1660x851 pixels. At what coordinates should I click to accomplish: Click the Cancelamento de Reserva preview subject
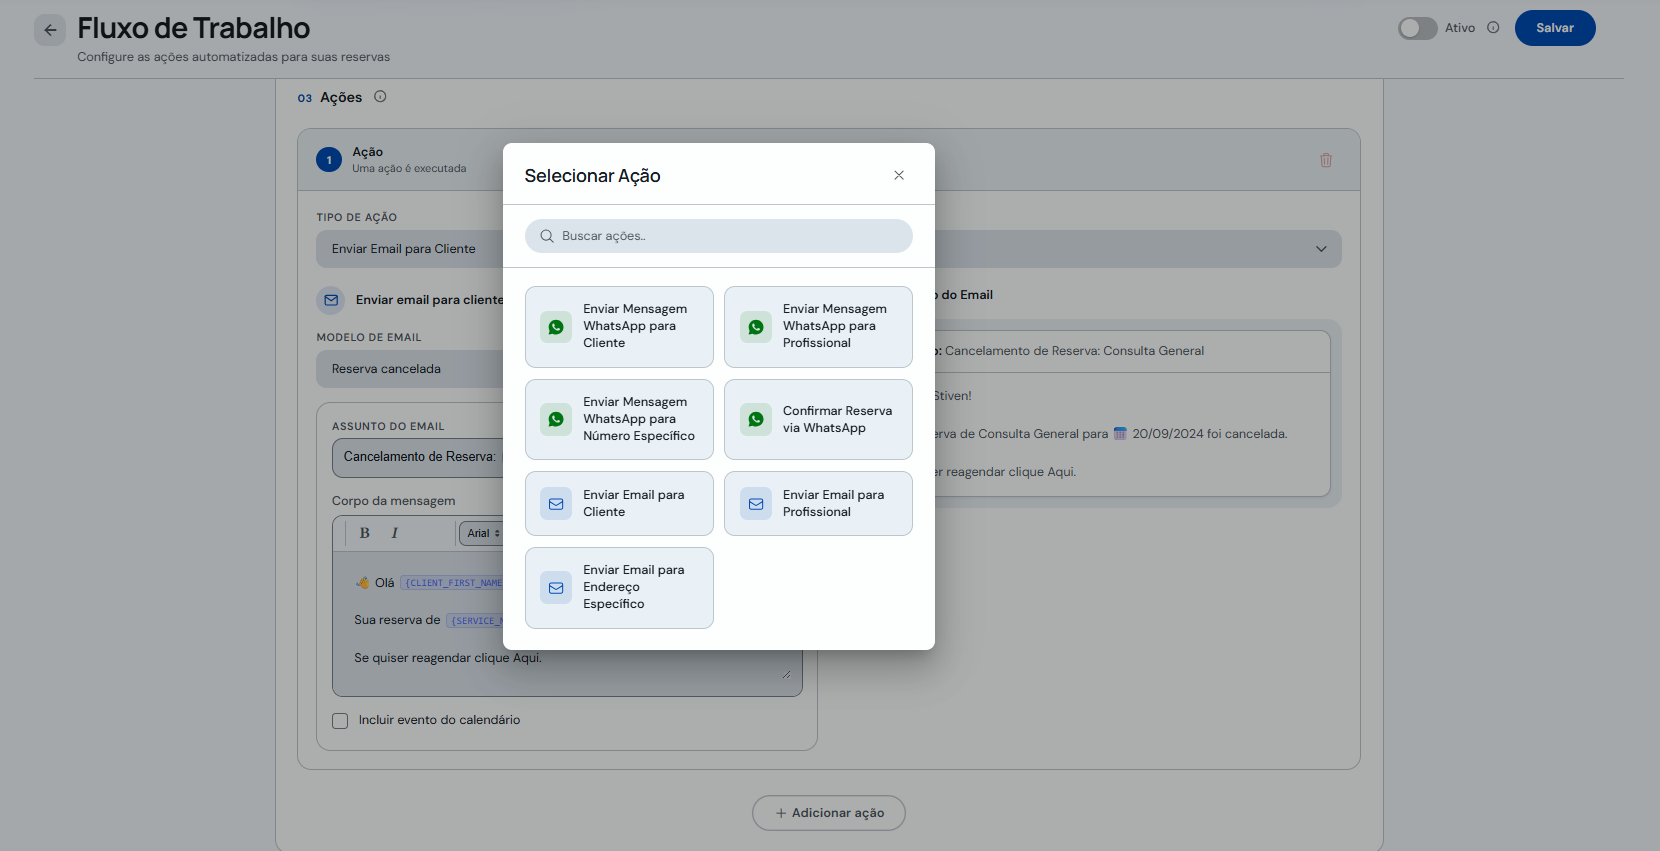[1074, 351]
